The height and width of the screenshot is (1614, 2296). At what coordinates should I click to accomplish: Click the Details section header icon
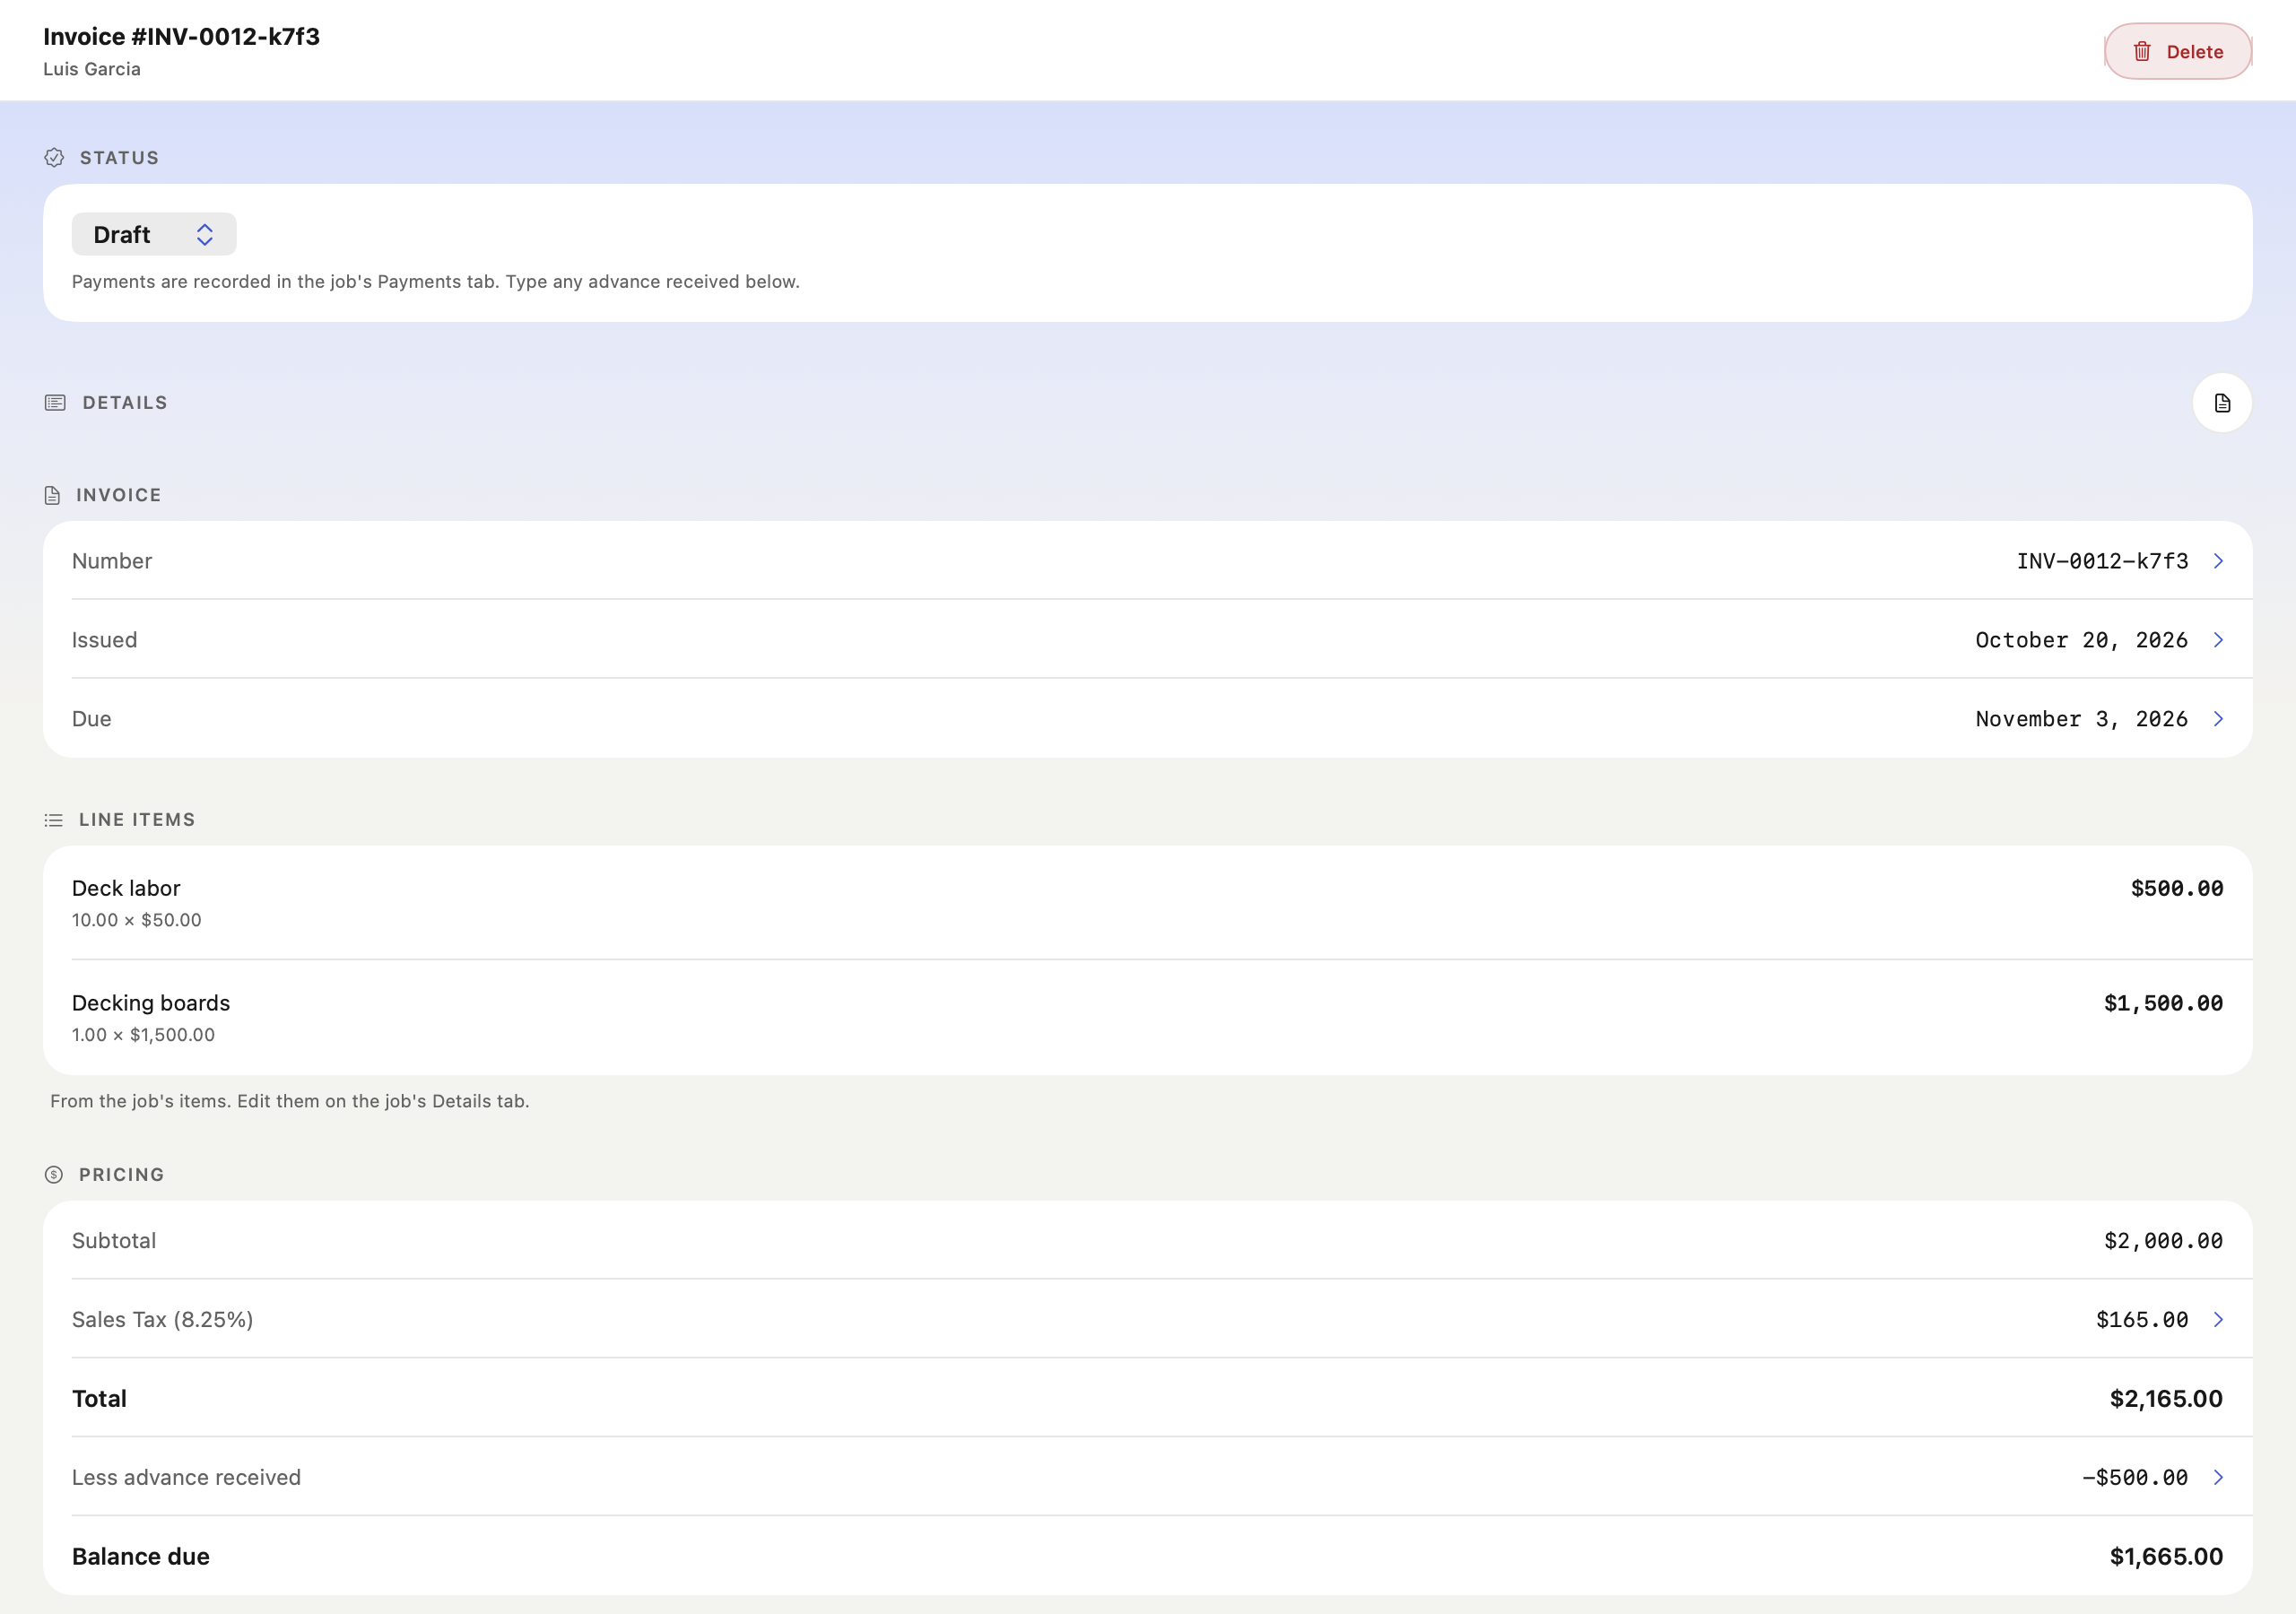(55, 403)
